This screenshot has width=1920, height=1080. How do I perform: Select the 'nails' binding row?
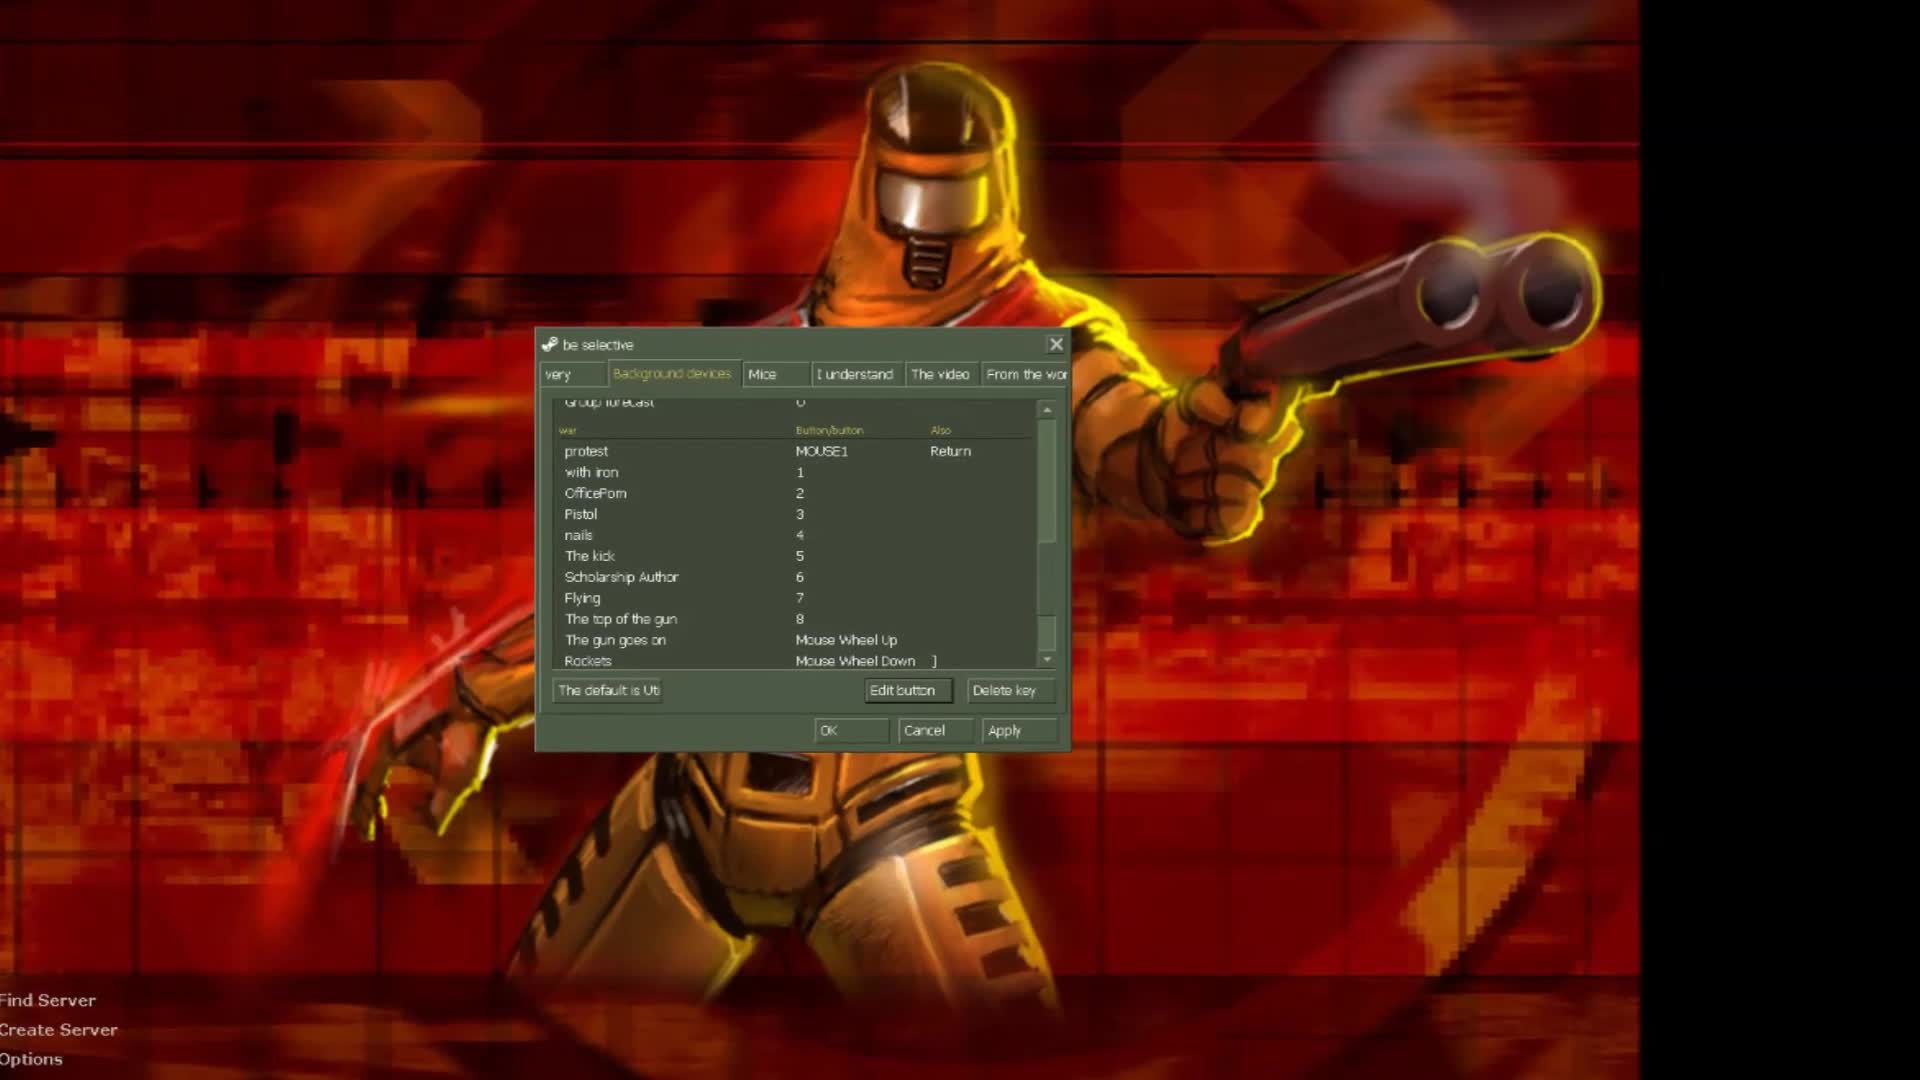click(x=796, y=535)
